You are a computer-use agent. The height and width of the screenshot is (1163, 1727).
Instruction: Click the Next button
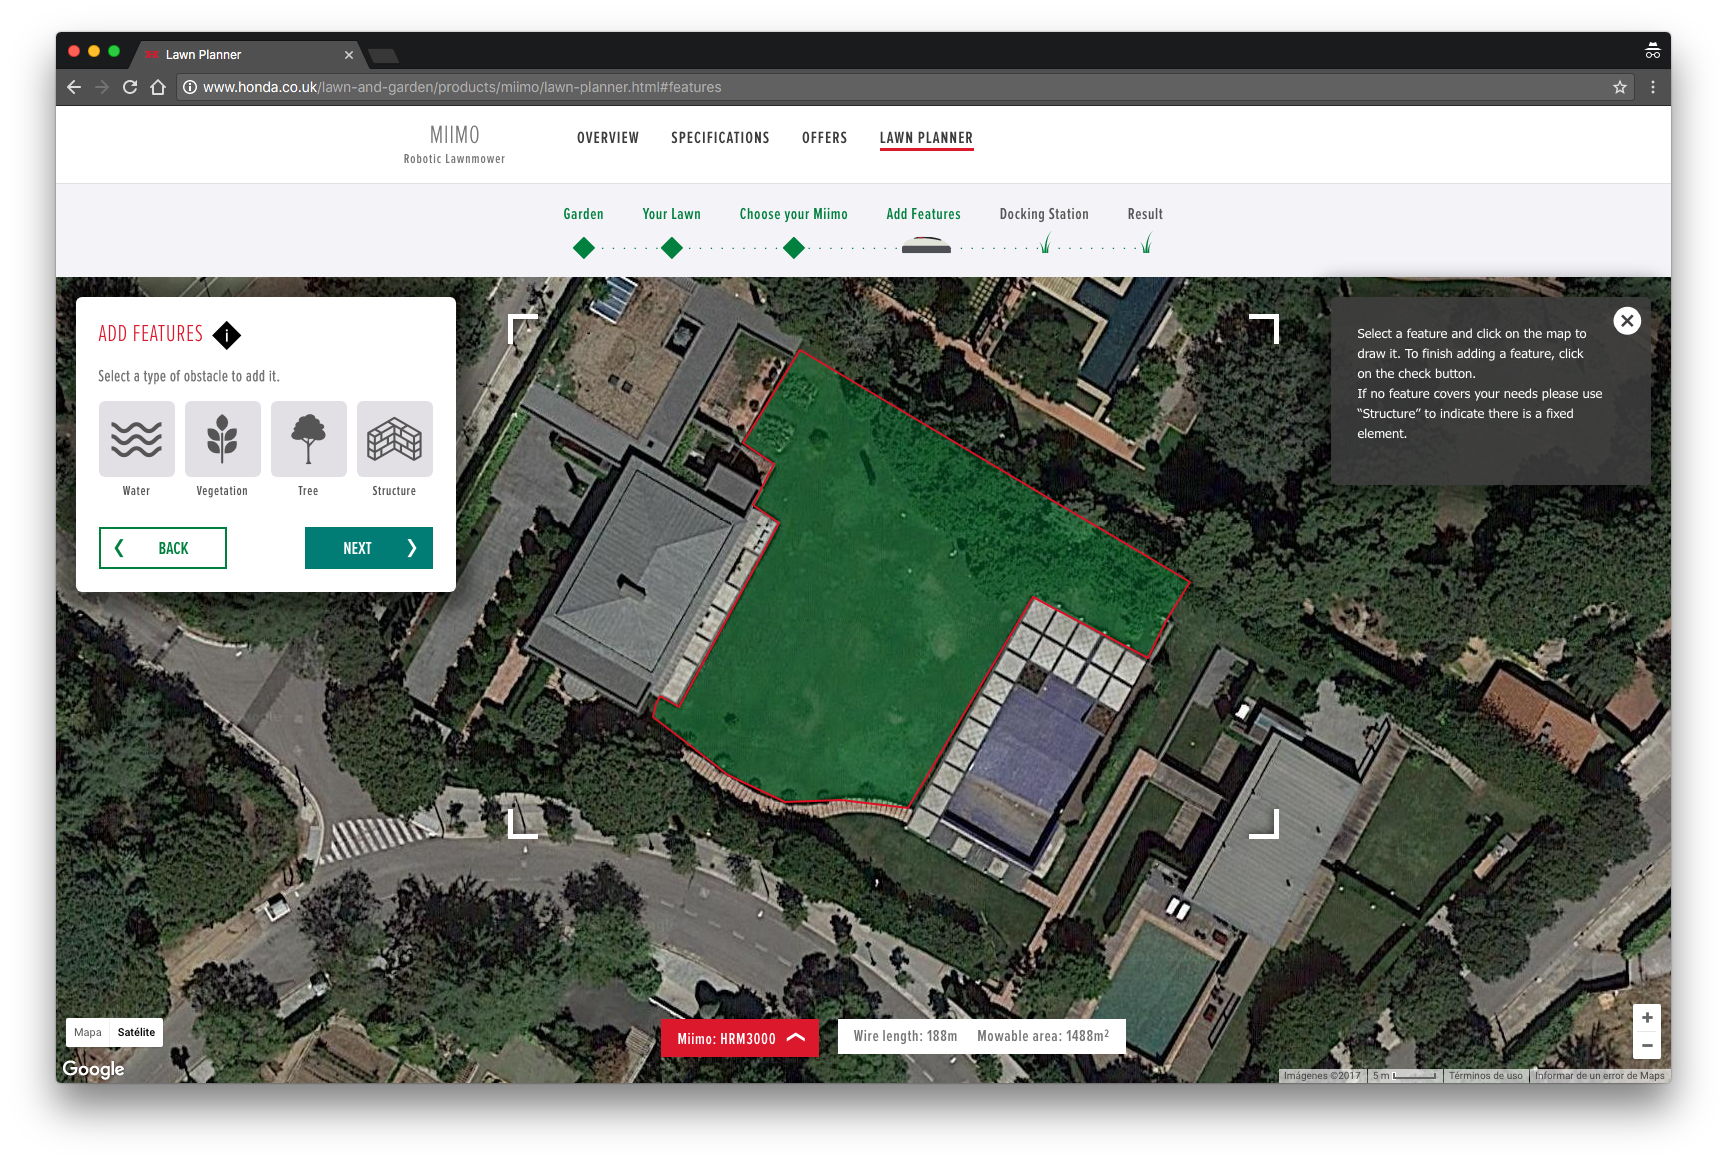(x=369, y=548)
